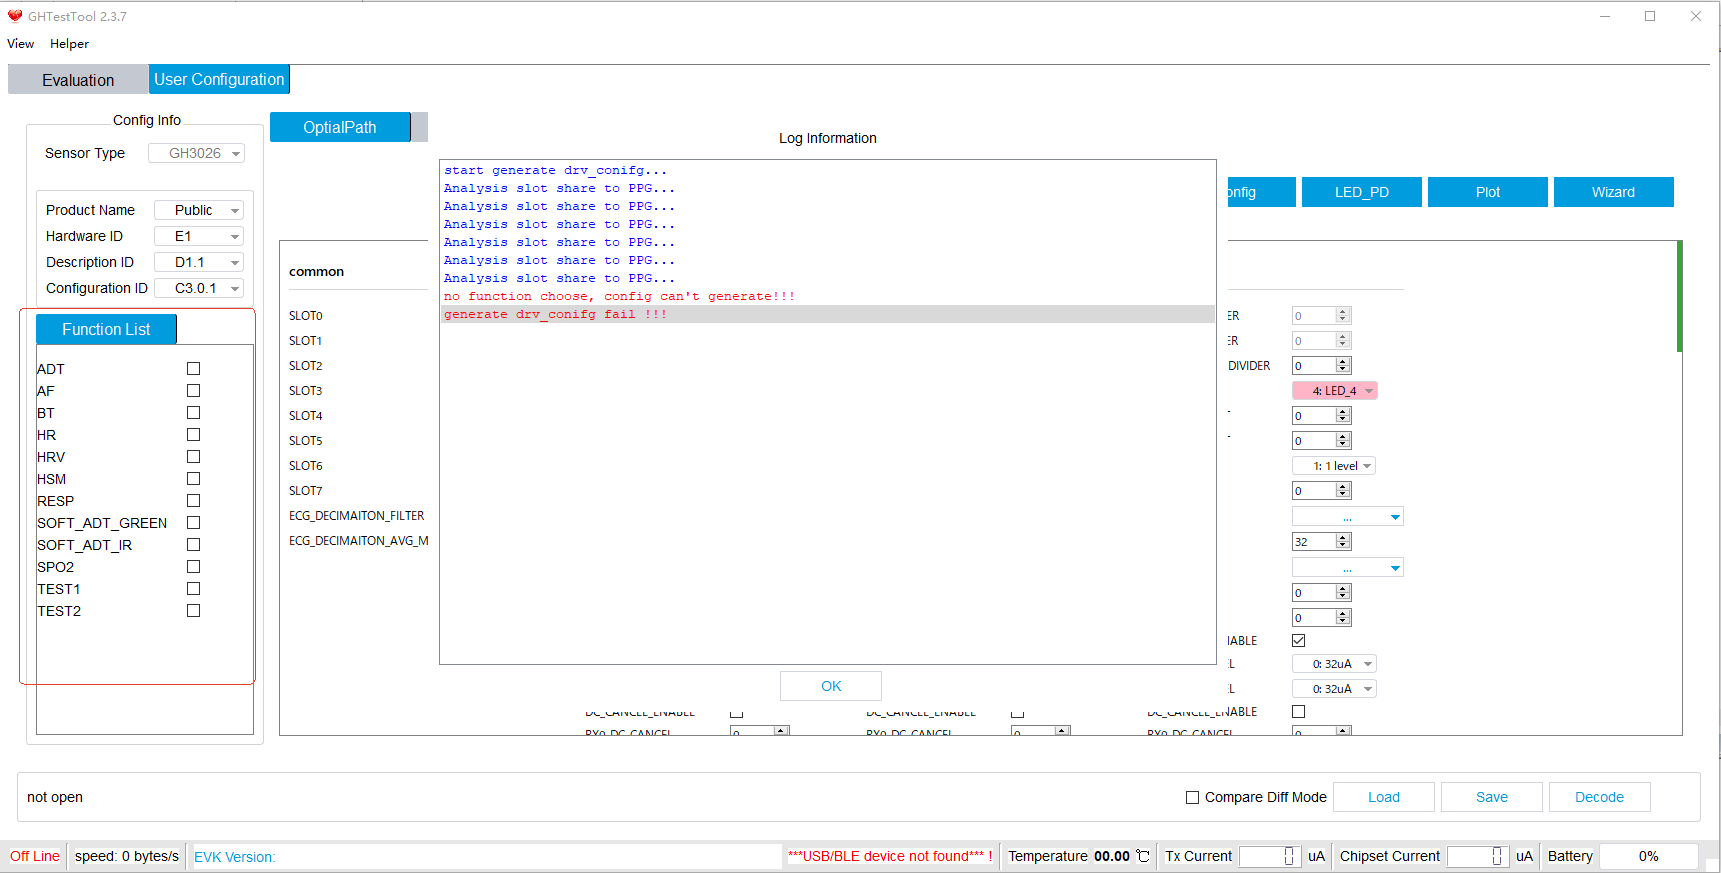Open the lower 0: 32uA dropdown

point(1334,689)
